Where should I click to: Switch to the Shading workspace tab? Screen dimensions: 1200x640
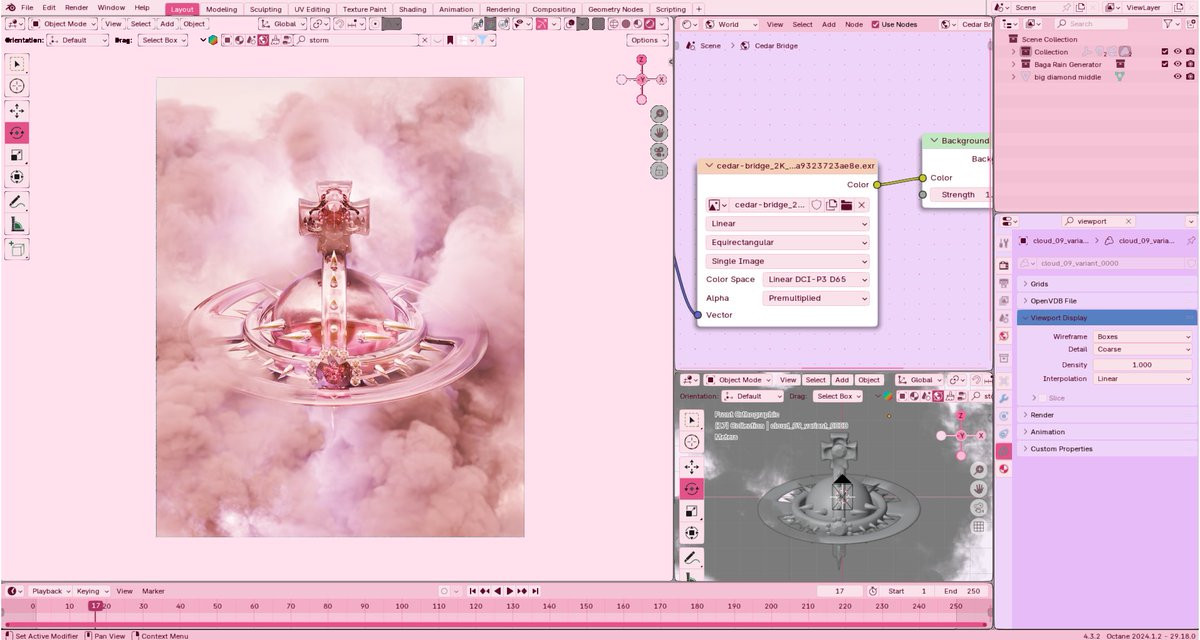point(412,9)
